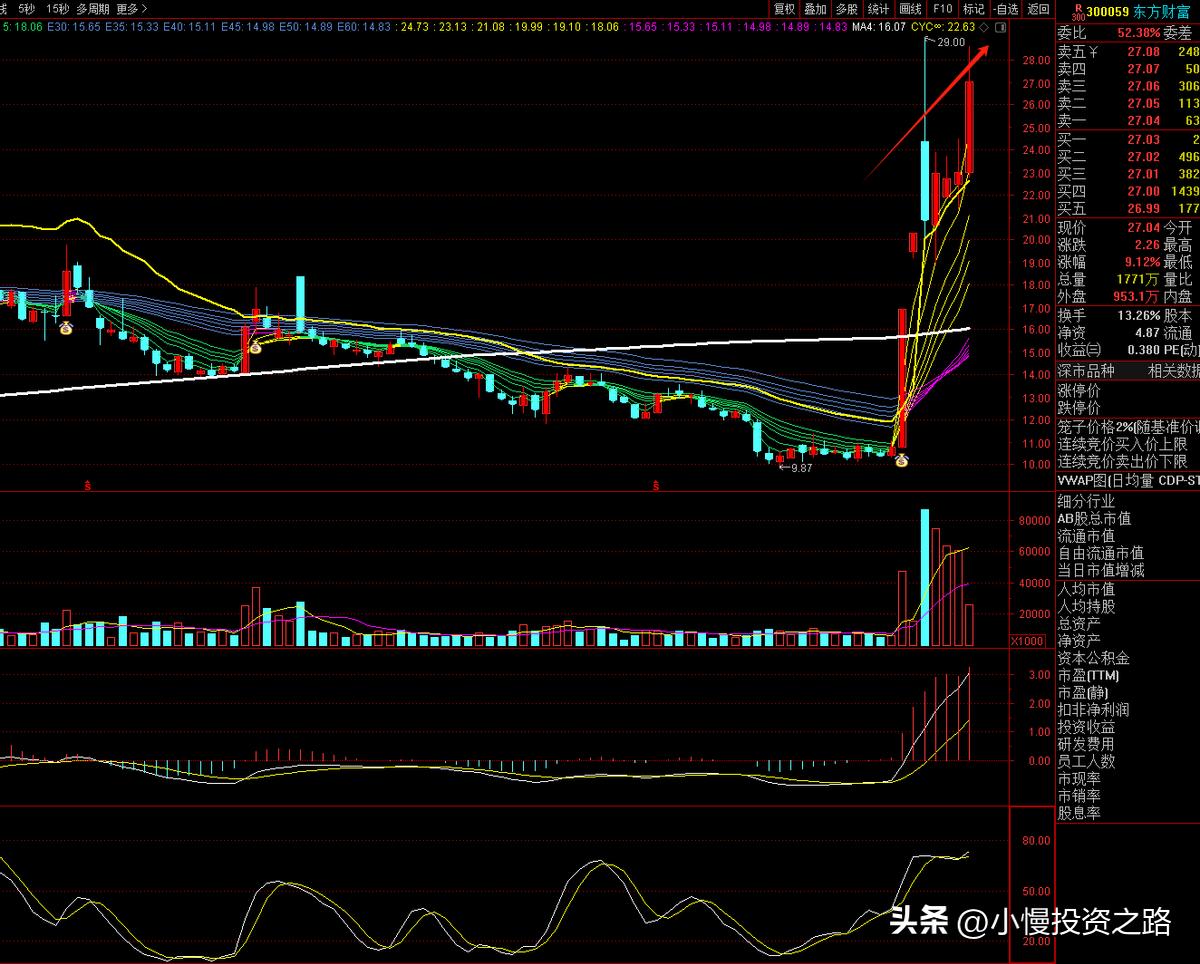Expand the 更多 periods menu
The height and width of the screenshot is (964, 1200).
[x=132, y=9]
